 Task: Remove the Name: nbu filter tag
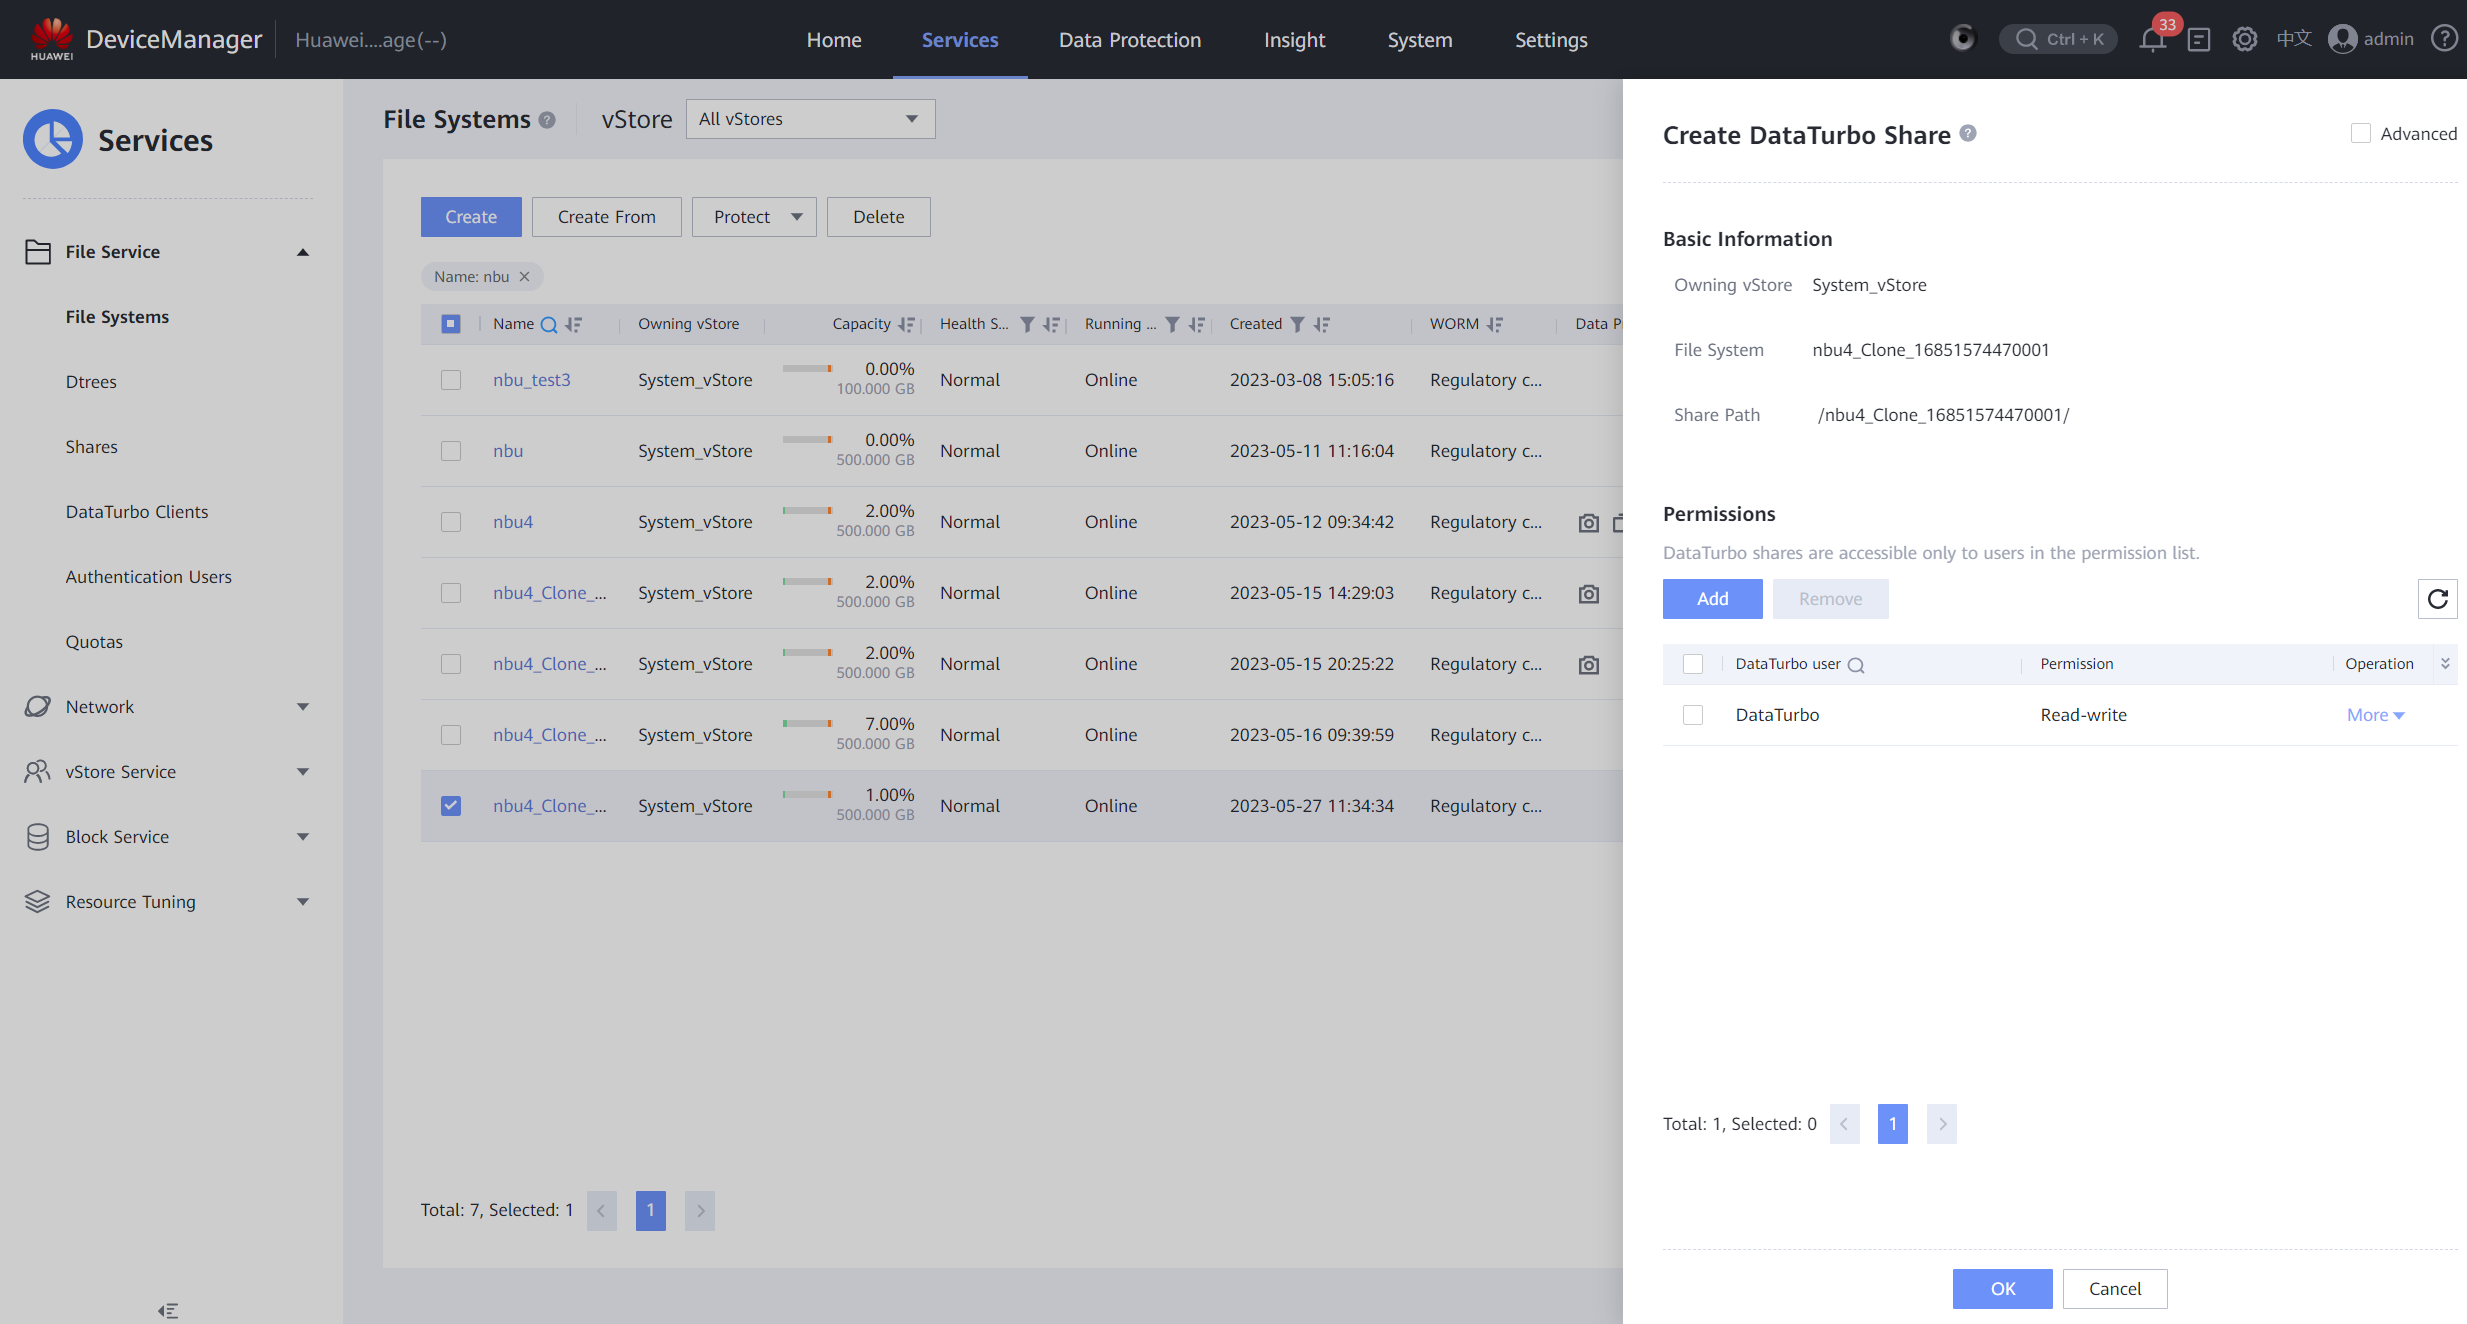point(524,277)
